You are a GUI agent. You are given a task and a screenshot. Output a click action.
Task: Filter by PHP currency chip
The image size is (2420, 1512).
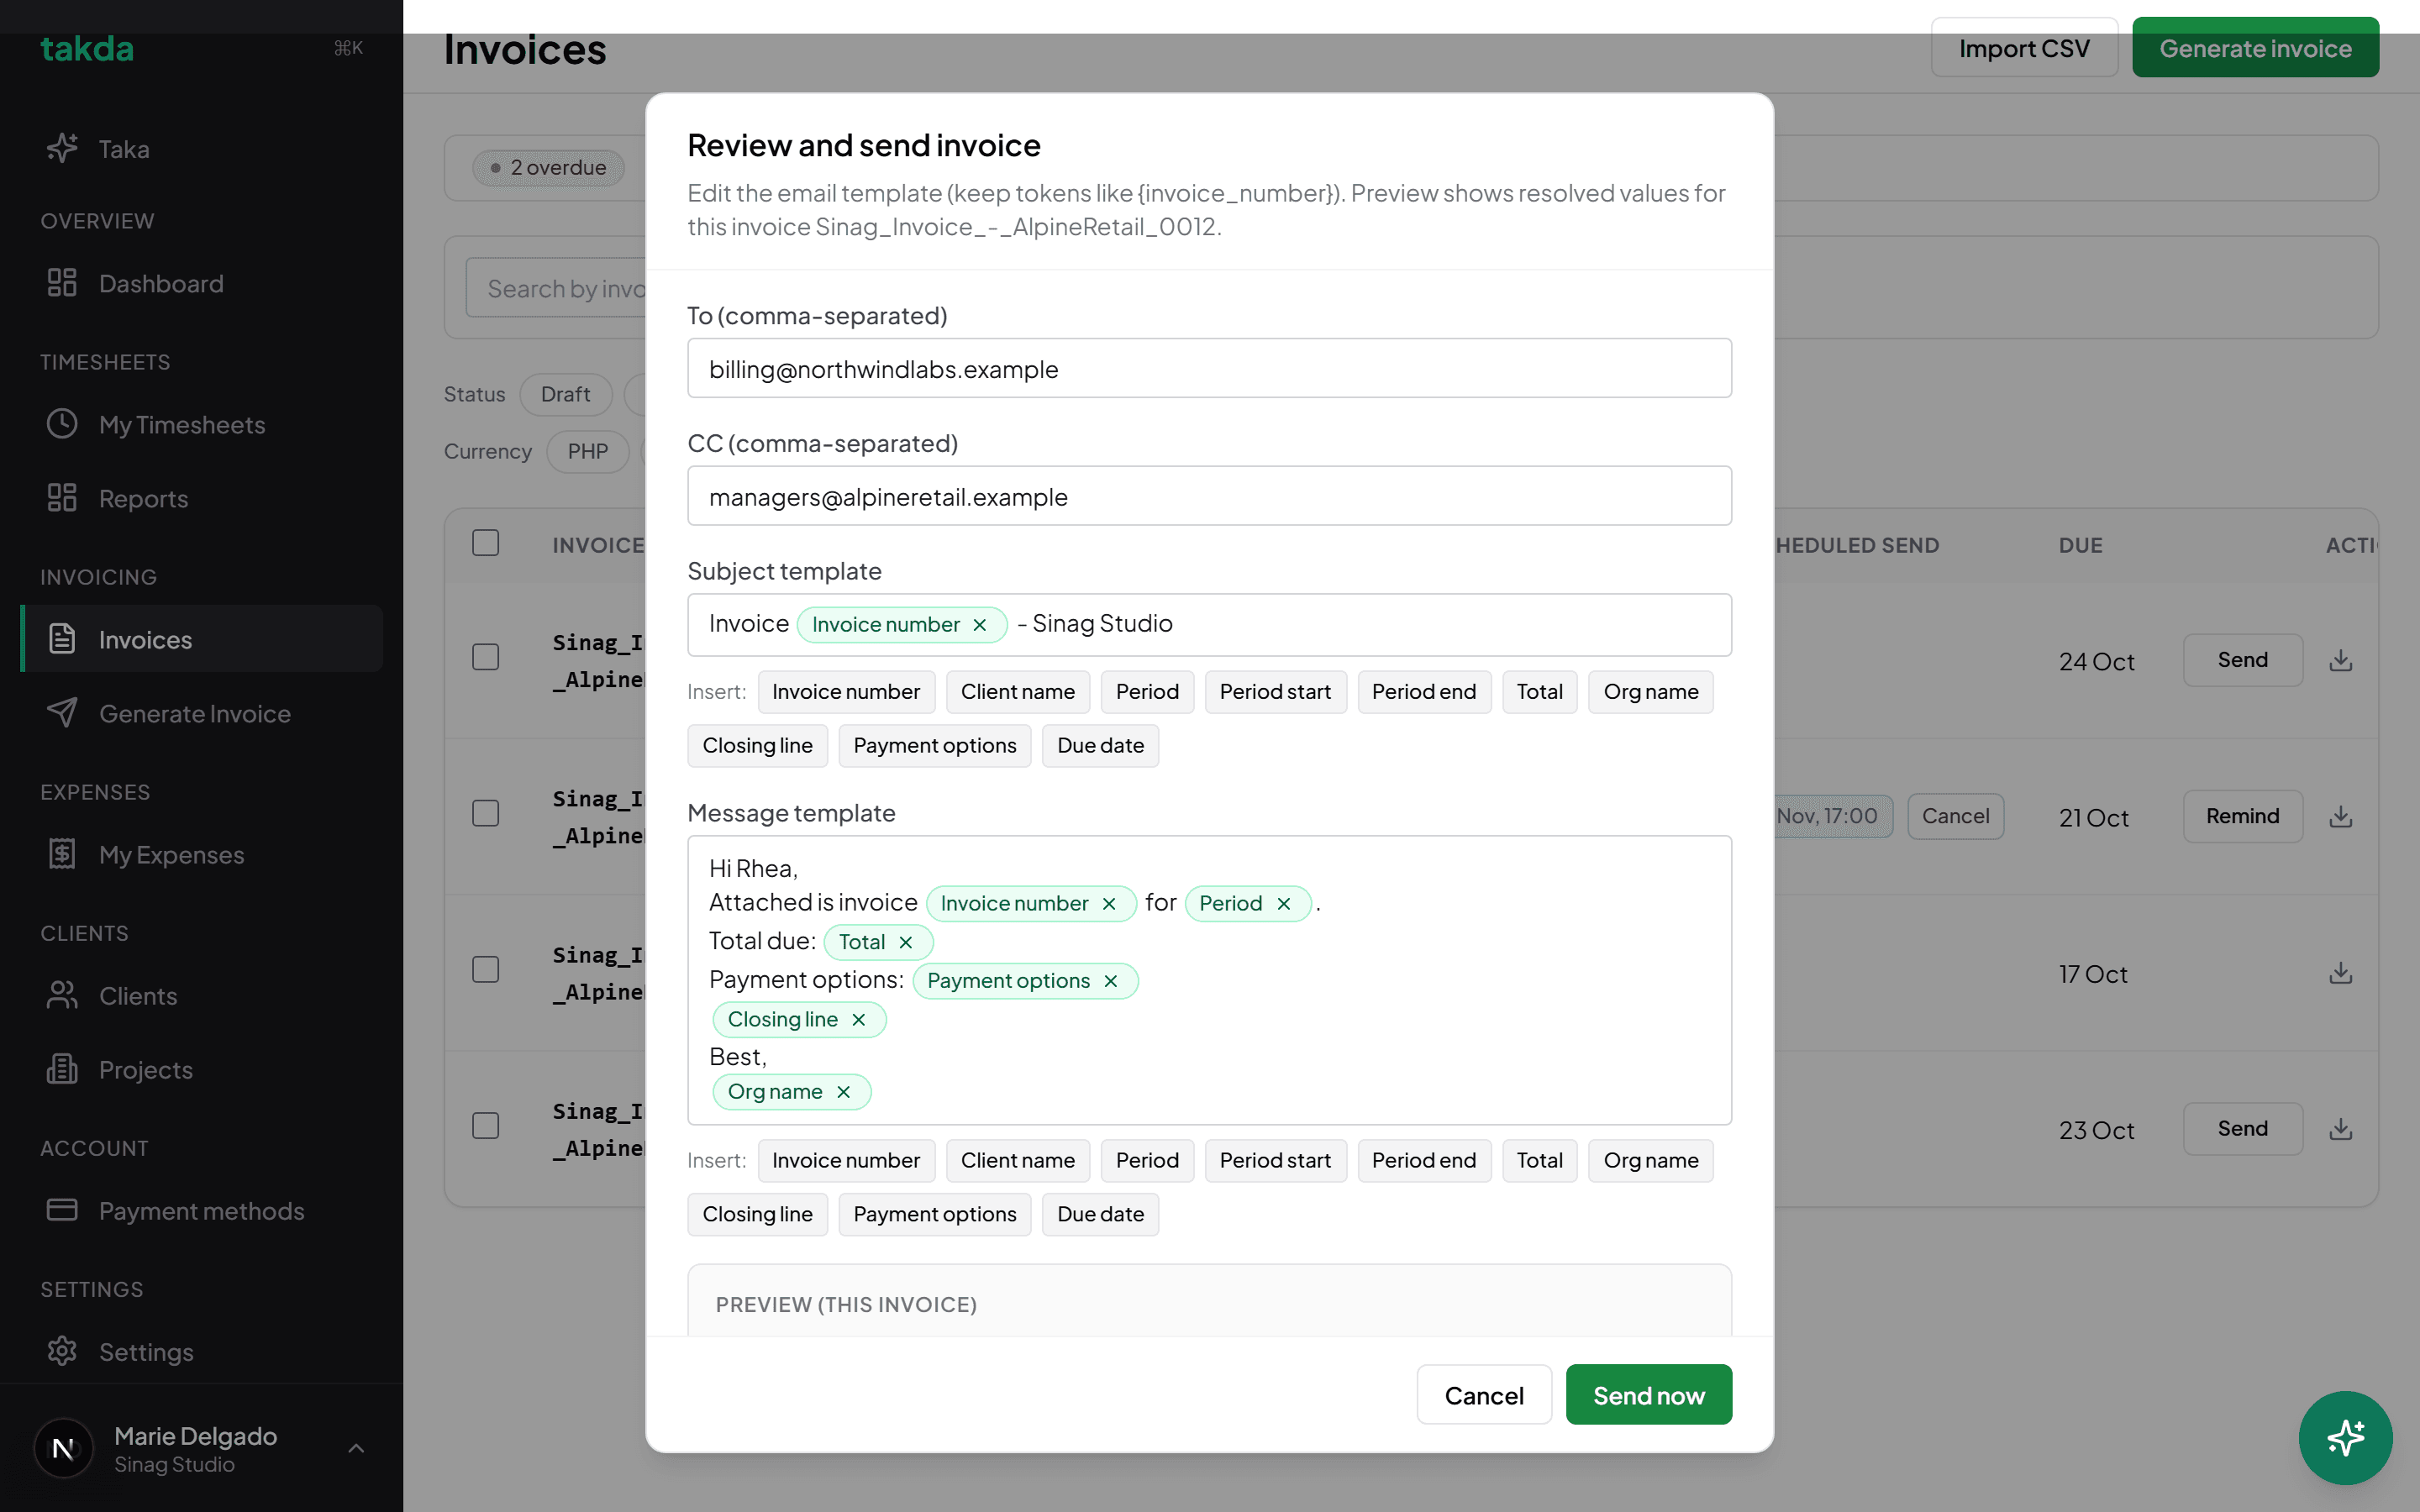click(x=587, y=451)
